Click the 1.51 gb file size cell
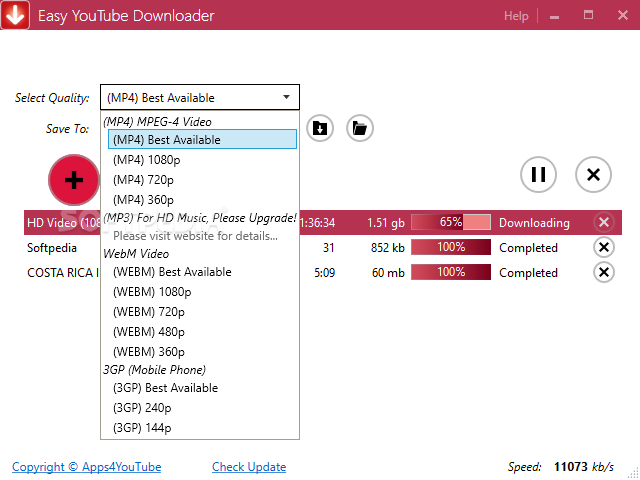This screenshot has height=480, width=640. coord(385,223)
